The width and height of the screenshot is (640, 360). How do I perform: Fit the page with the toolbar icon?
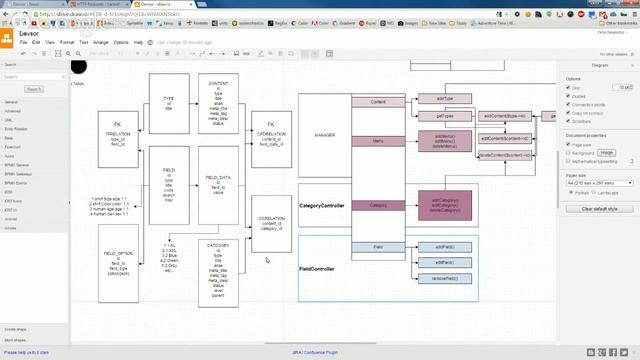click(58, 53)
